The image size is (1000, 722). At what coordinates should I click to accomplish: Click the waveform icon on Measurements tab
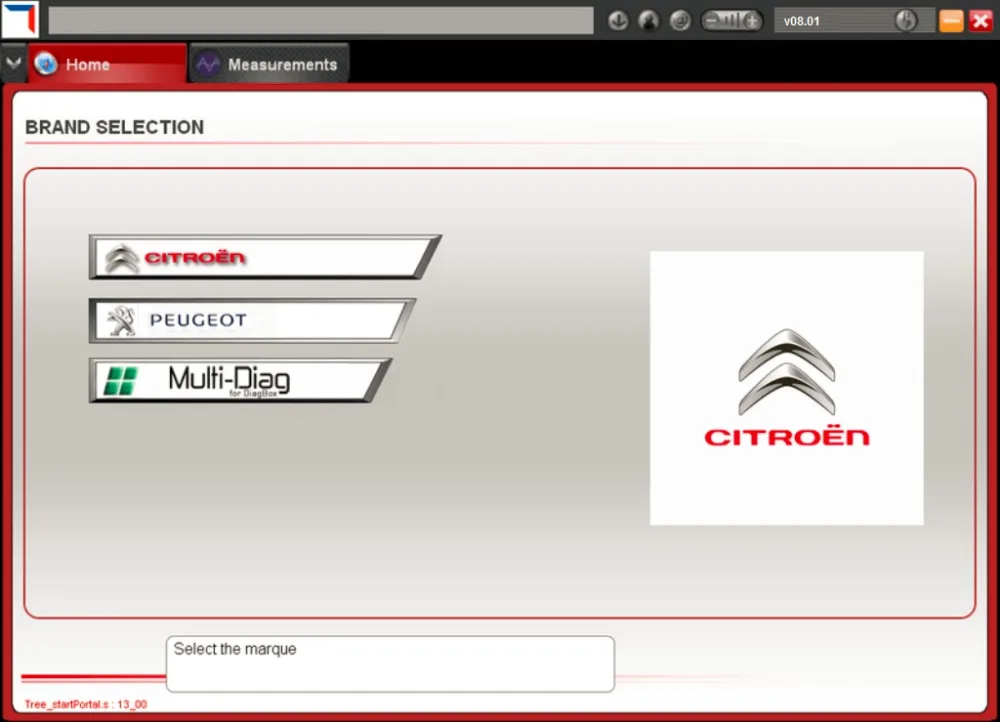tap(207, 64)
